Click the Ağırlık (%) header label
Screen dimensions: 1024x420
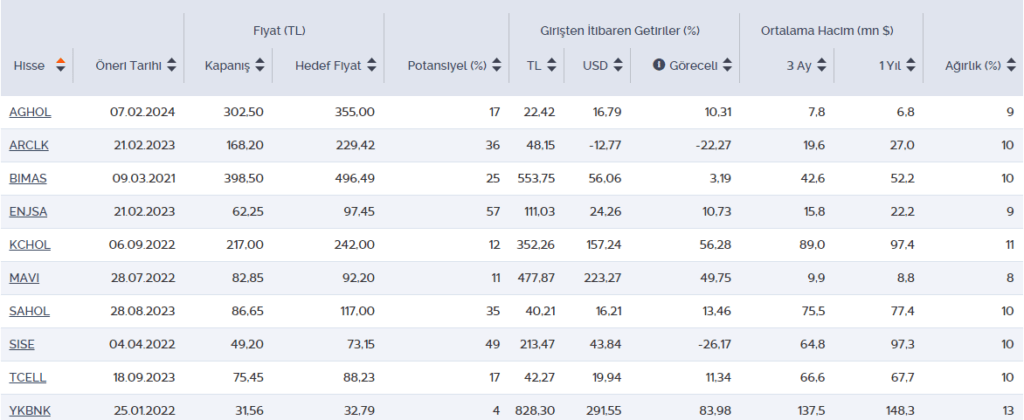973,65
